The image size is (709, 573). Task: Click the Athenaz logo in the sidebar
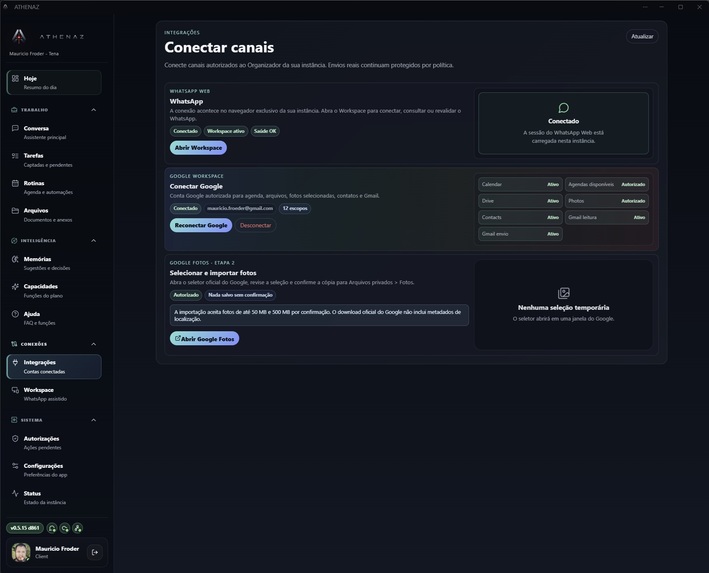pos(19,36)
